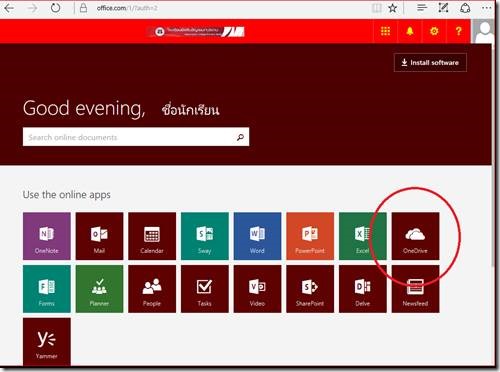The height and width of the screenshot is (372, 500).
Task: Show notifications bell
Action: point(410,31)
